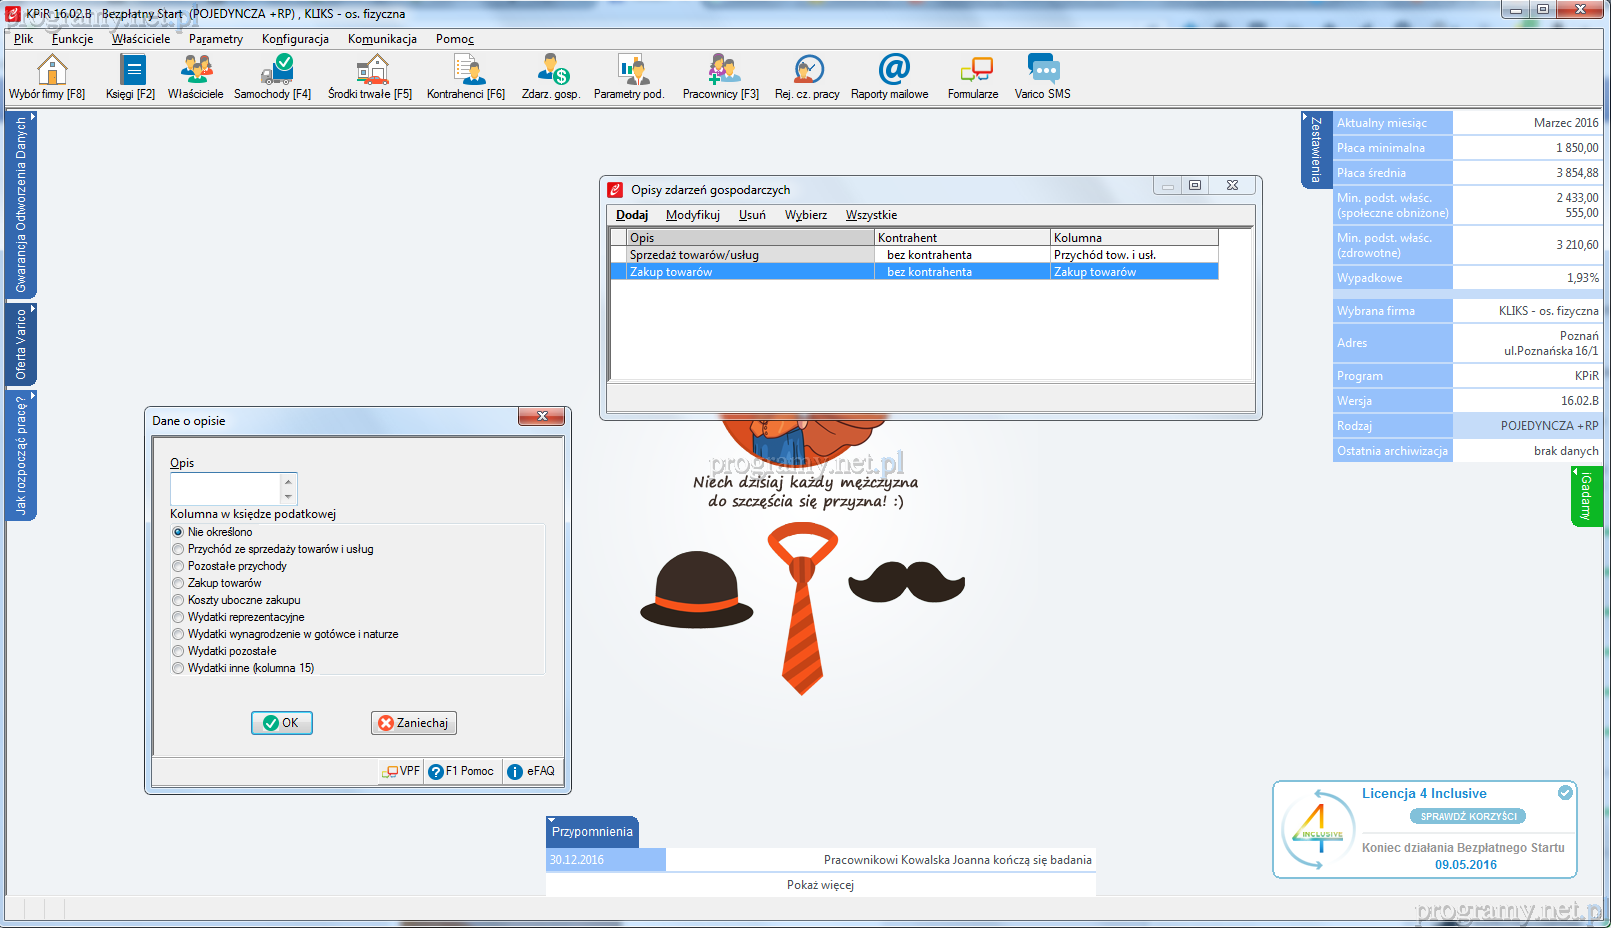Open Kontrahenci toolbar icon
Viewport: 1611px width, 928px height.
point(467,71)
